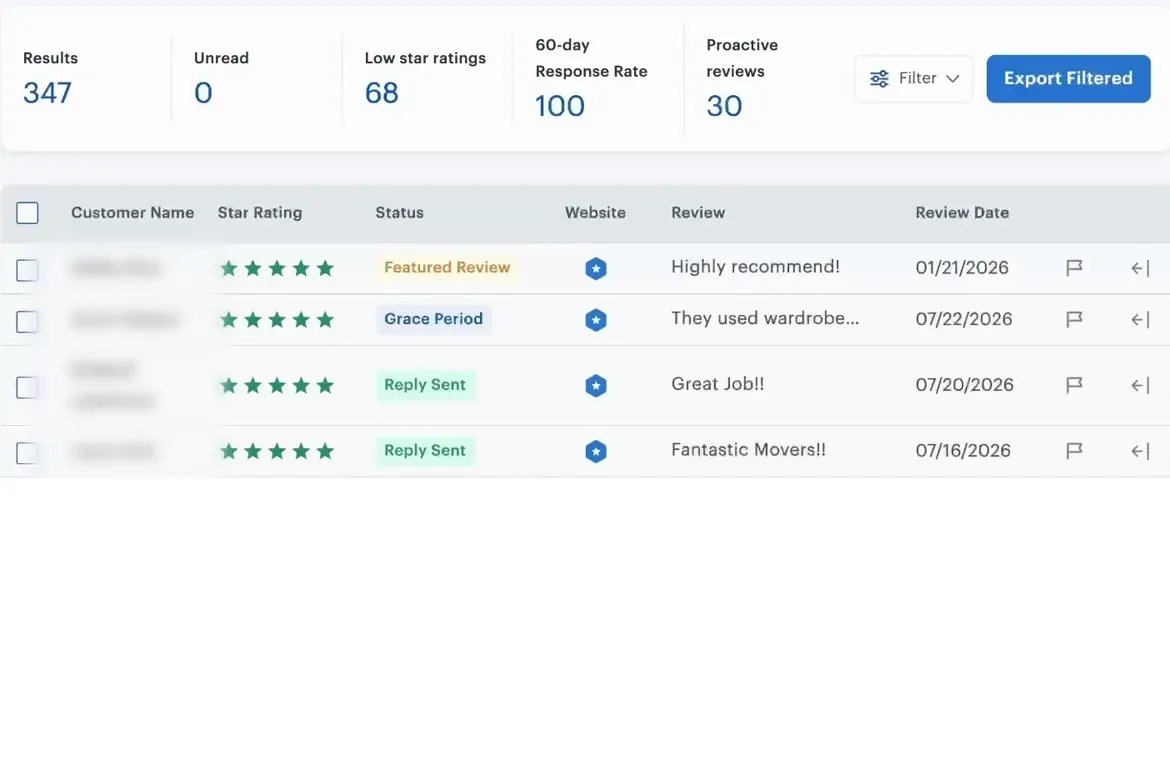
Task: Open the Fantastic Movers!! review text
Action: (x=748, y=449)
